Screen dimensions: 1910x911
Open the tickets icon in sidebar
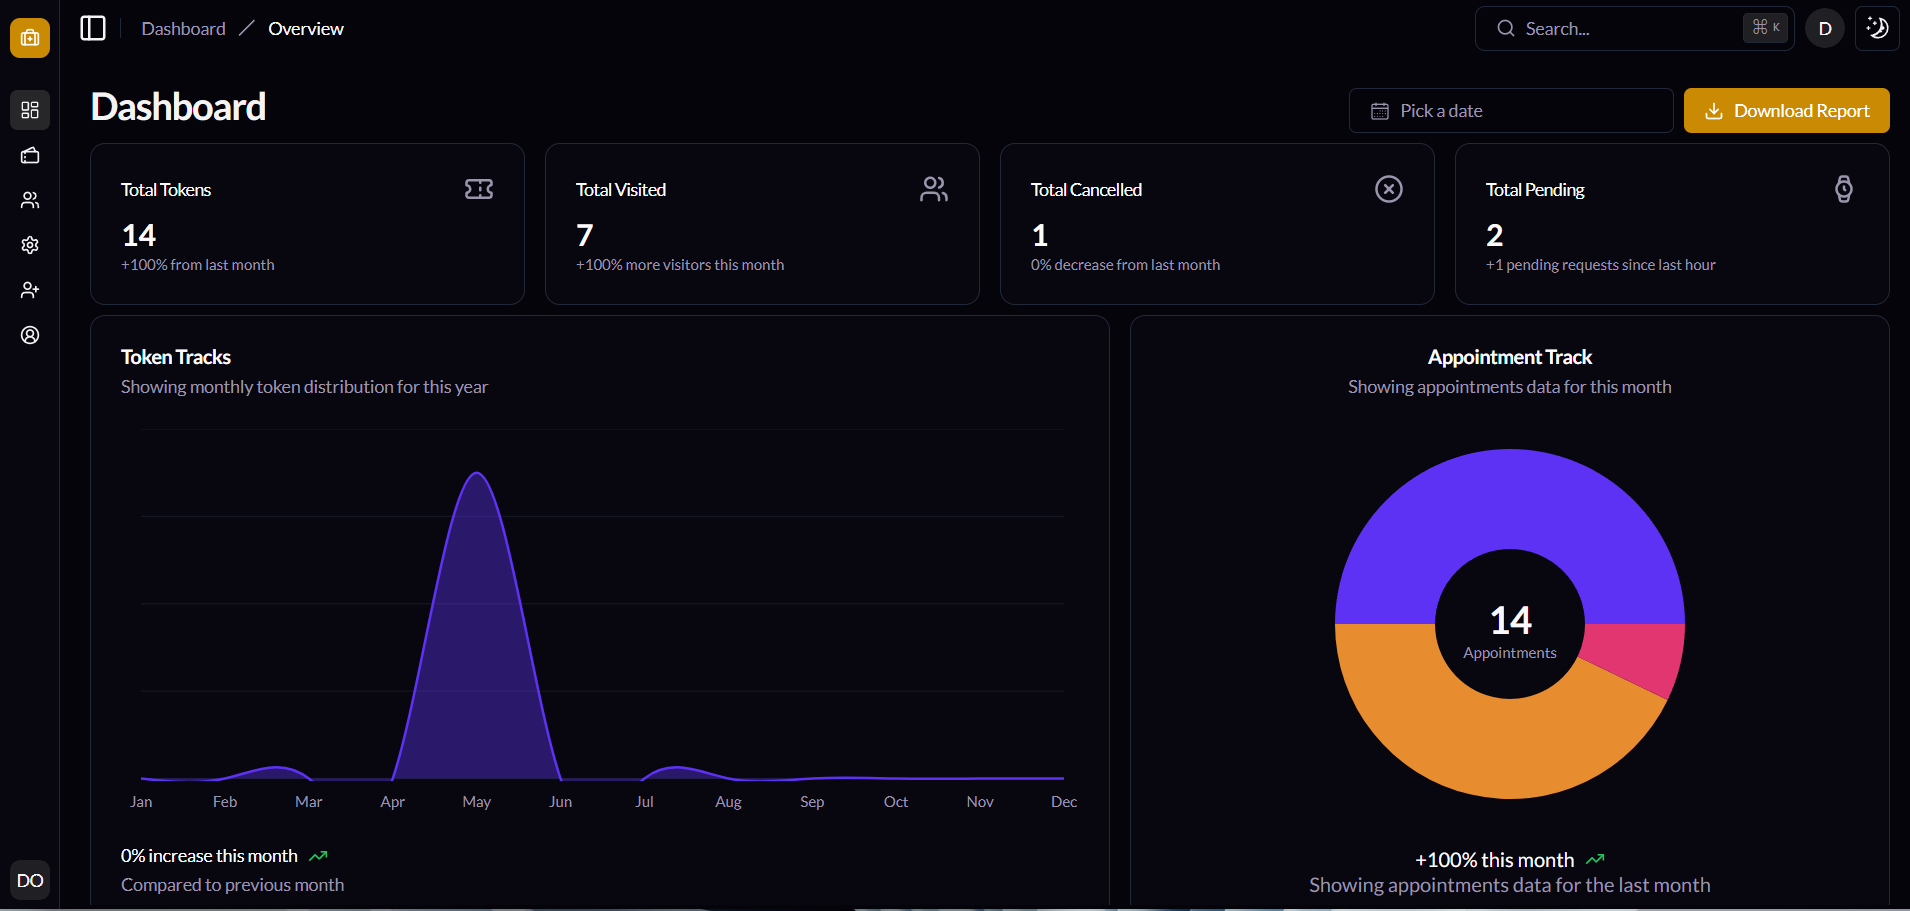click(x=30, y=155)
